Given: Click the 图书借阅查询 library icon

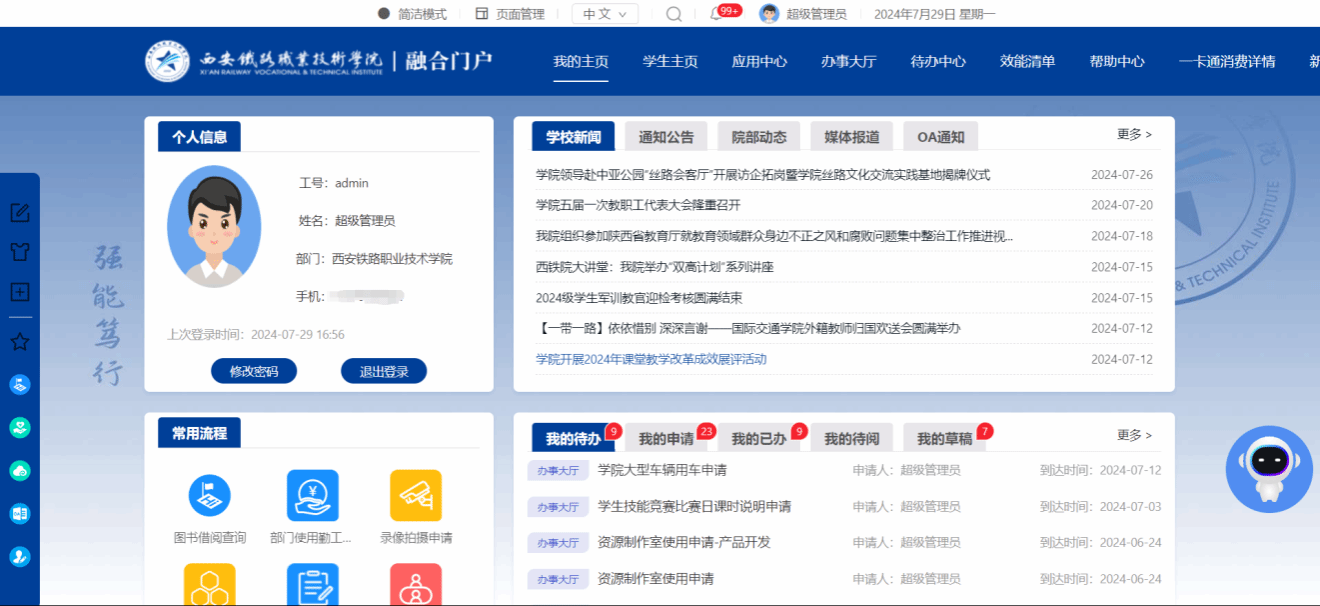Looking at the screenshot, I should (x=210, y=496).
